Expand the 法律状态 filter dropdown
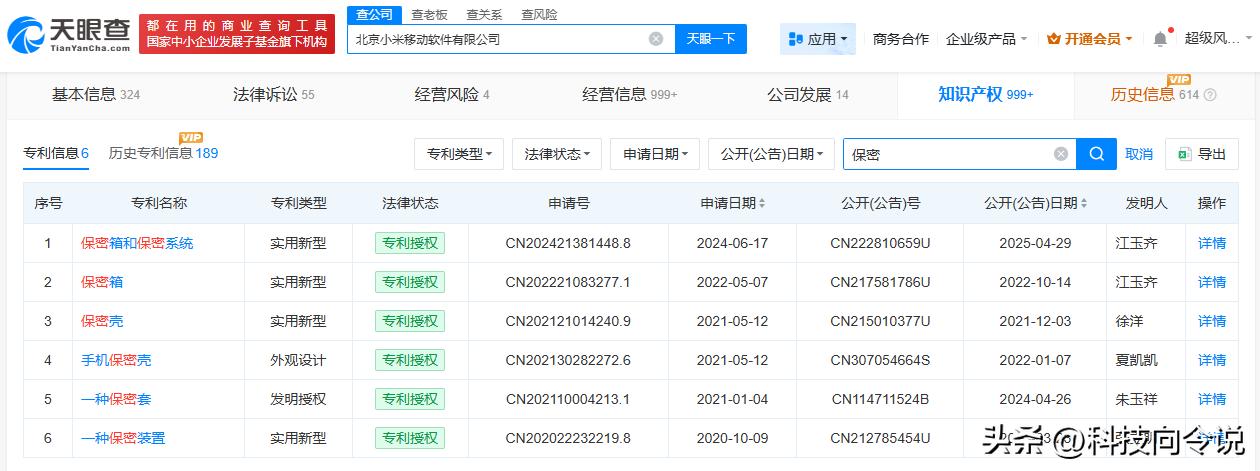The width and height of the screenshot is (1260, 471). [x=557, y=154]
